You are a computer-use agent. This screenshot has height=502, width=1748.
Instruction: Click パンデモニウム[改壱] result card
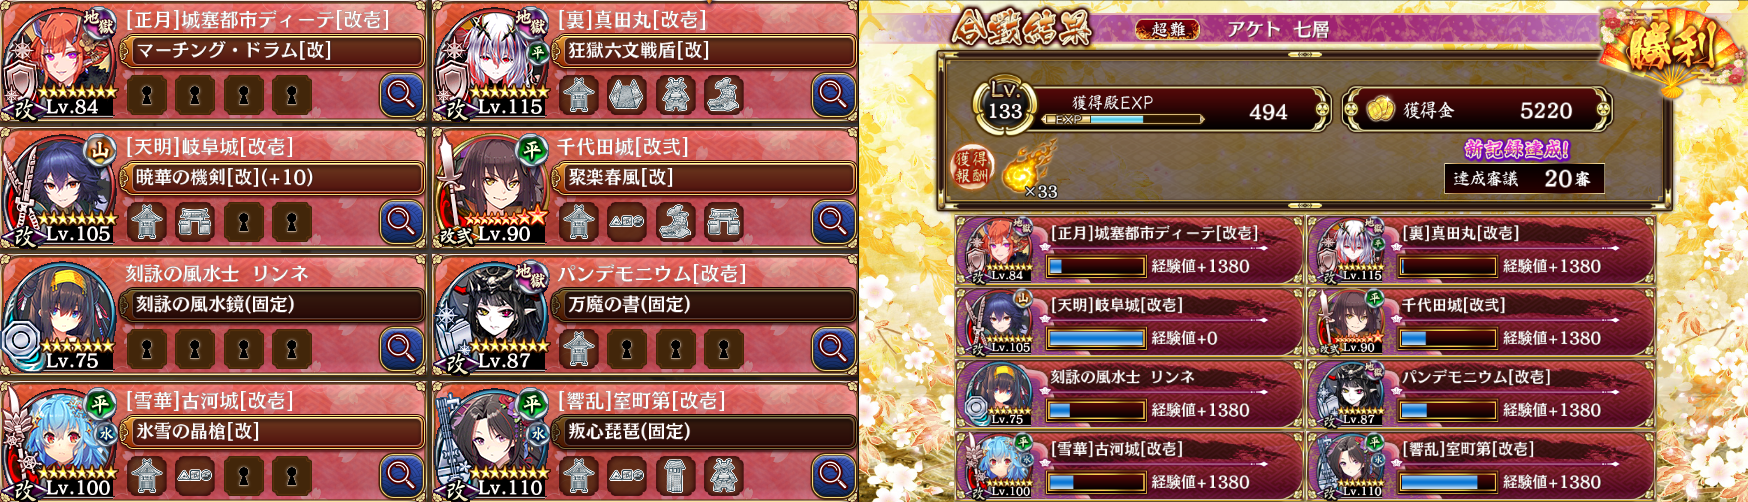(x=1481, y=394)
